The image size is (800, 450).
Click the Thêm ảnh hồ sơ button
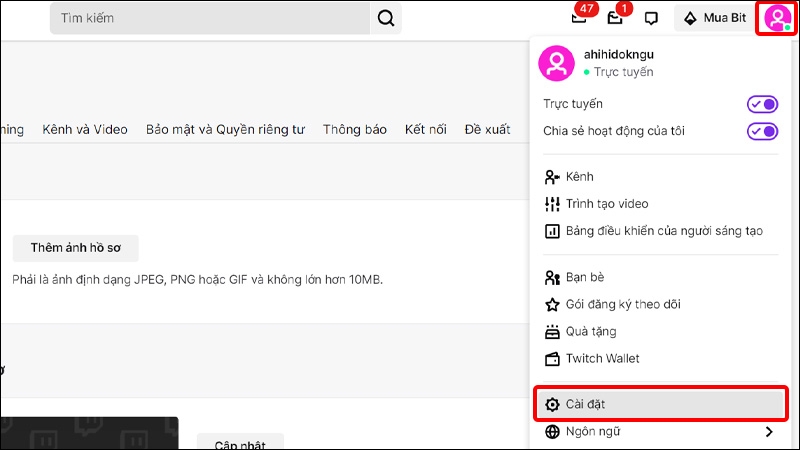76,248
